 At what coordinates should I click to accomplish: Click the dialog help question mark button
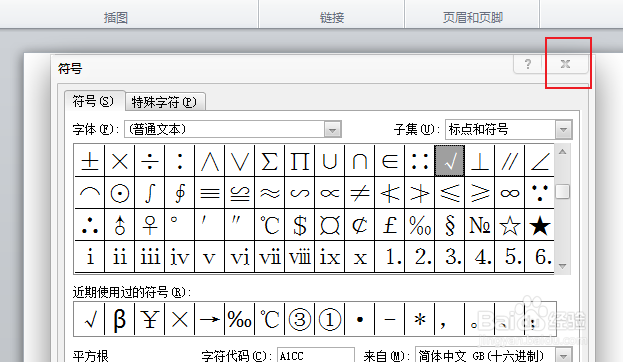click(x=528, y=64)
